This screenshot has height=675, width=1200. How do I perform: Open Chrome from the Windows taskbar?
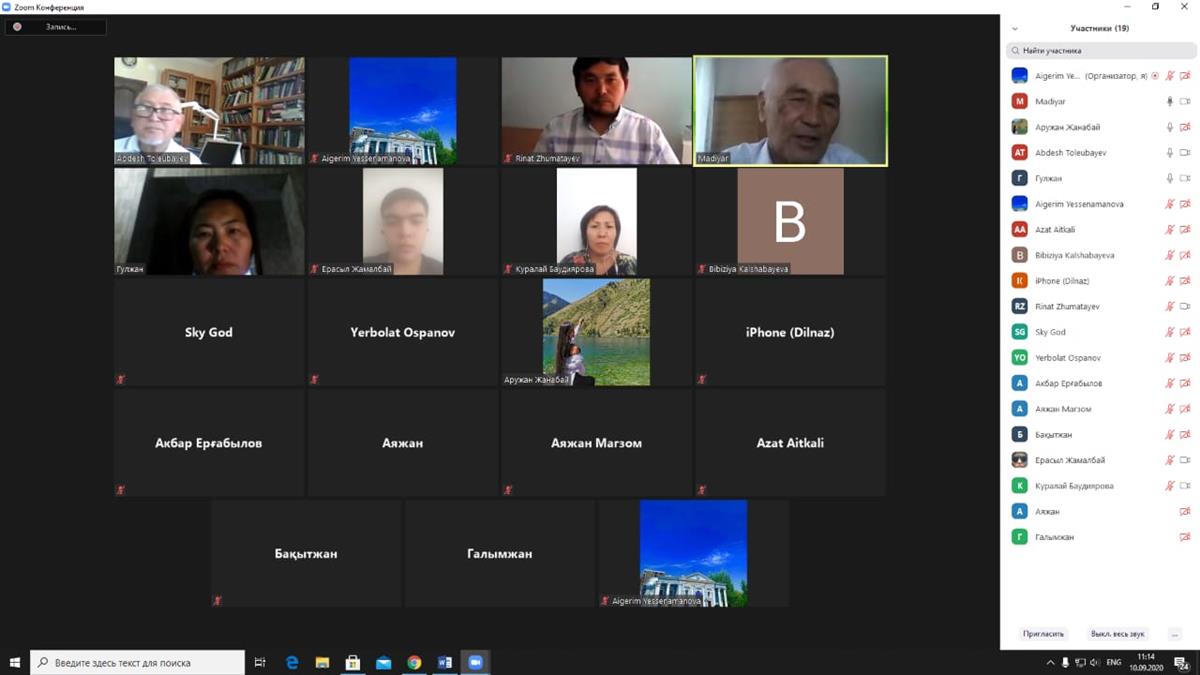pos(414,662)
